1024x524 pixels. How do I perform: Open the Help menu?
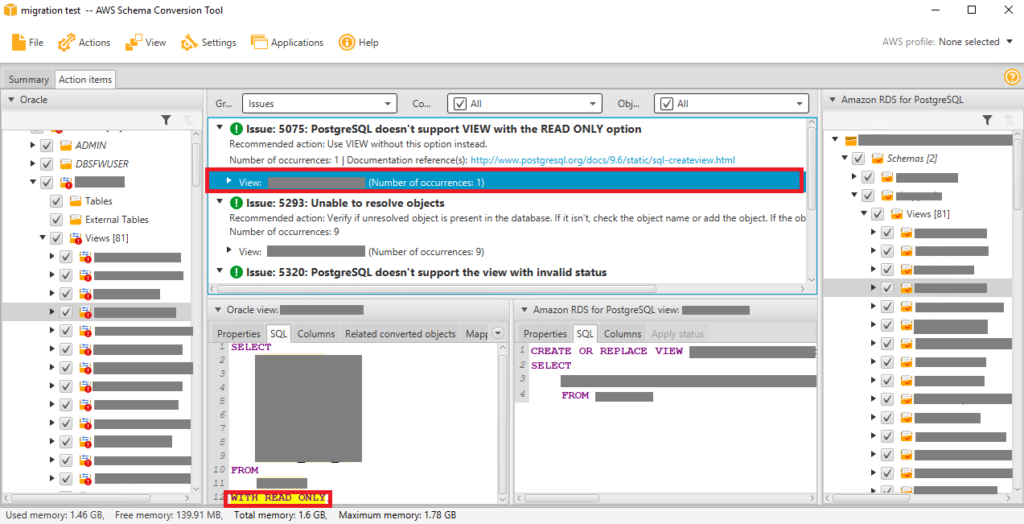pyautogui.click(x=359, y=42)
